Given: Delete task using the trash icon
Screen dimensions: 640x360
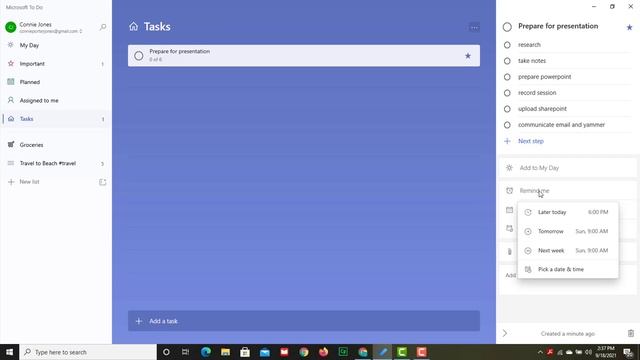Looking at the screenshot, I should click(631, 333).
